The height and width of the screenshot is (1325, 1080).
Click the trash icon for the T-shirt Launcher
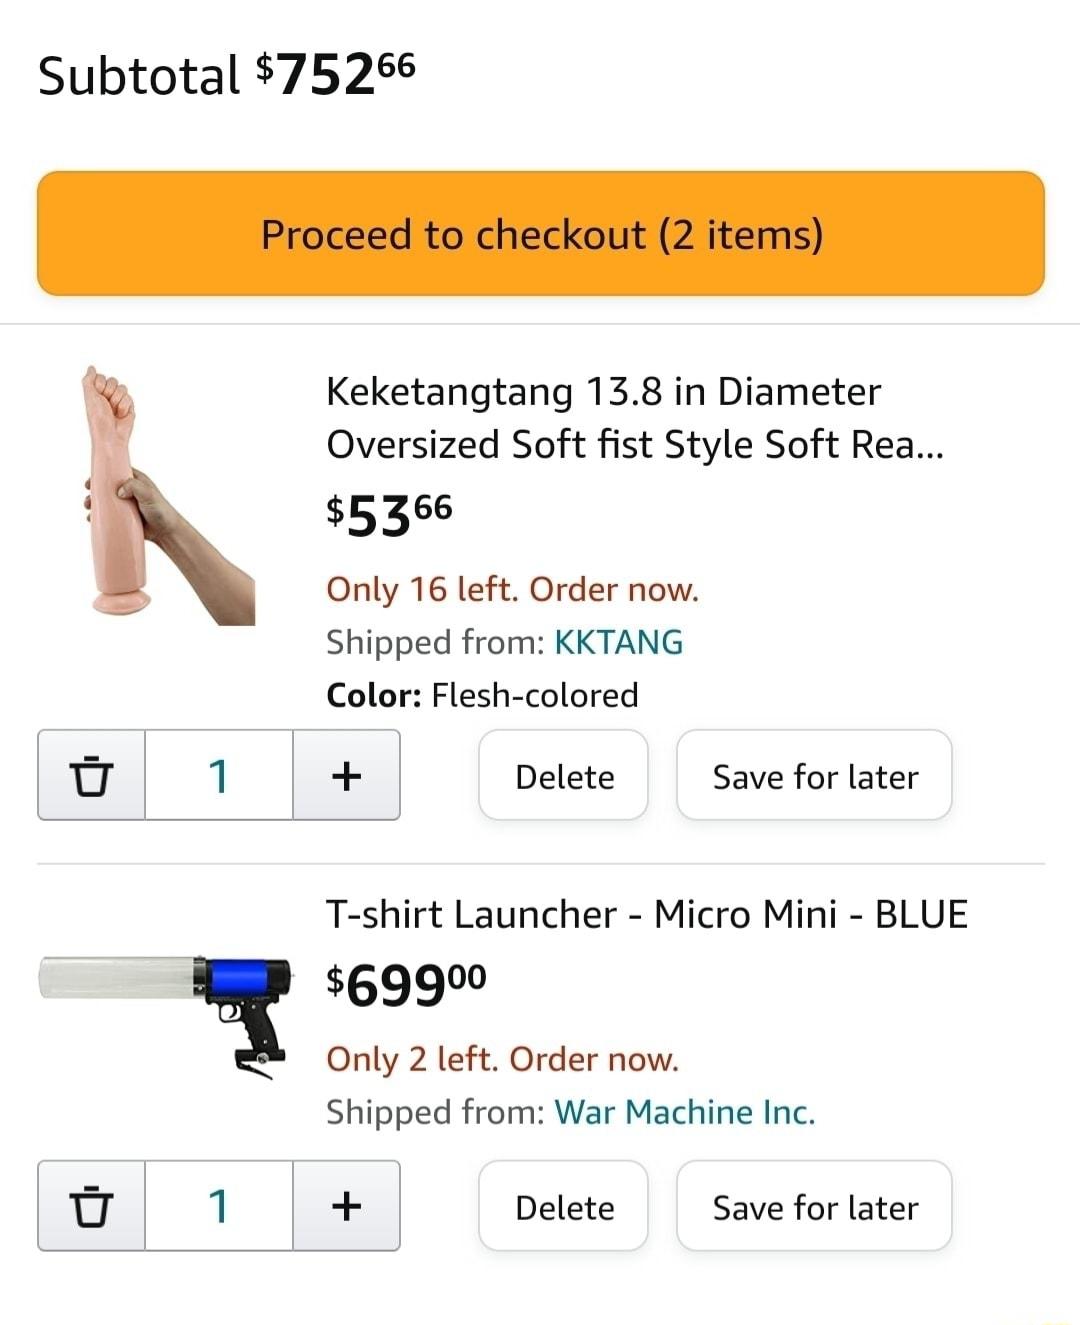tap(91, 1207)
